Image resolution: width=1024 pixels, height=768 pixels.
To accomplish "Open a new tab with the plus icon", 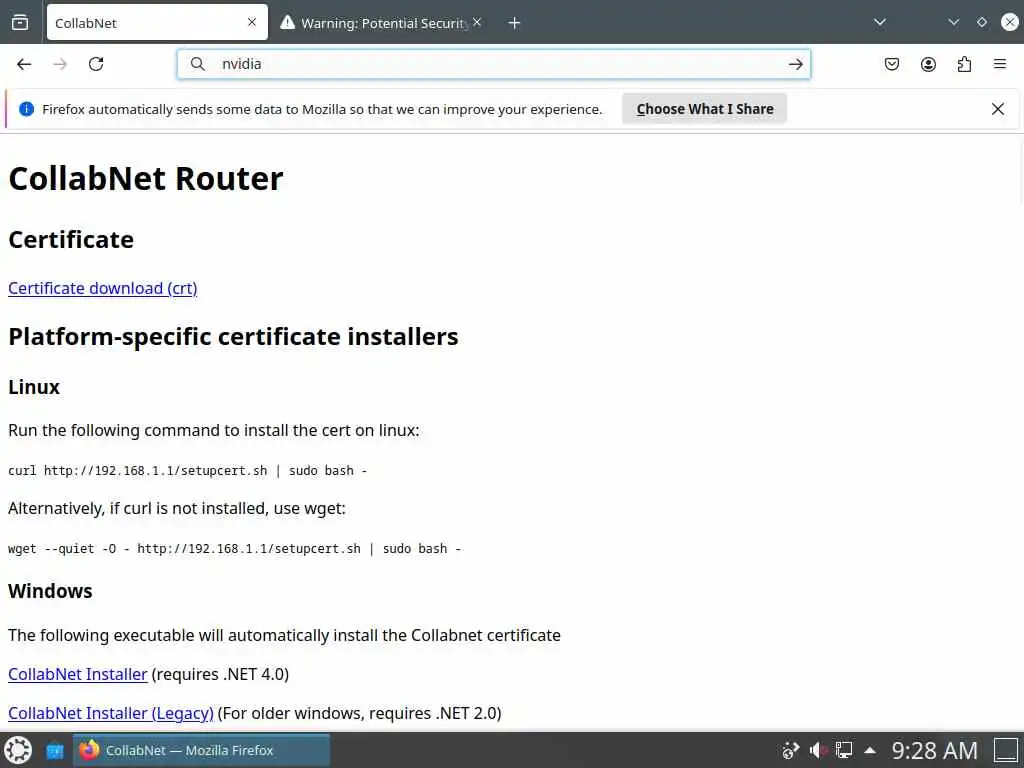I will pos(515,23).
